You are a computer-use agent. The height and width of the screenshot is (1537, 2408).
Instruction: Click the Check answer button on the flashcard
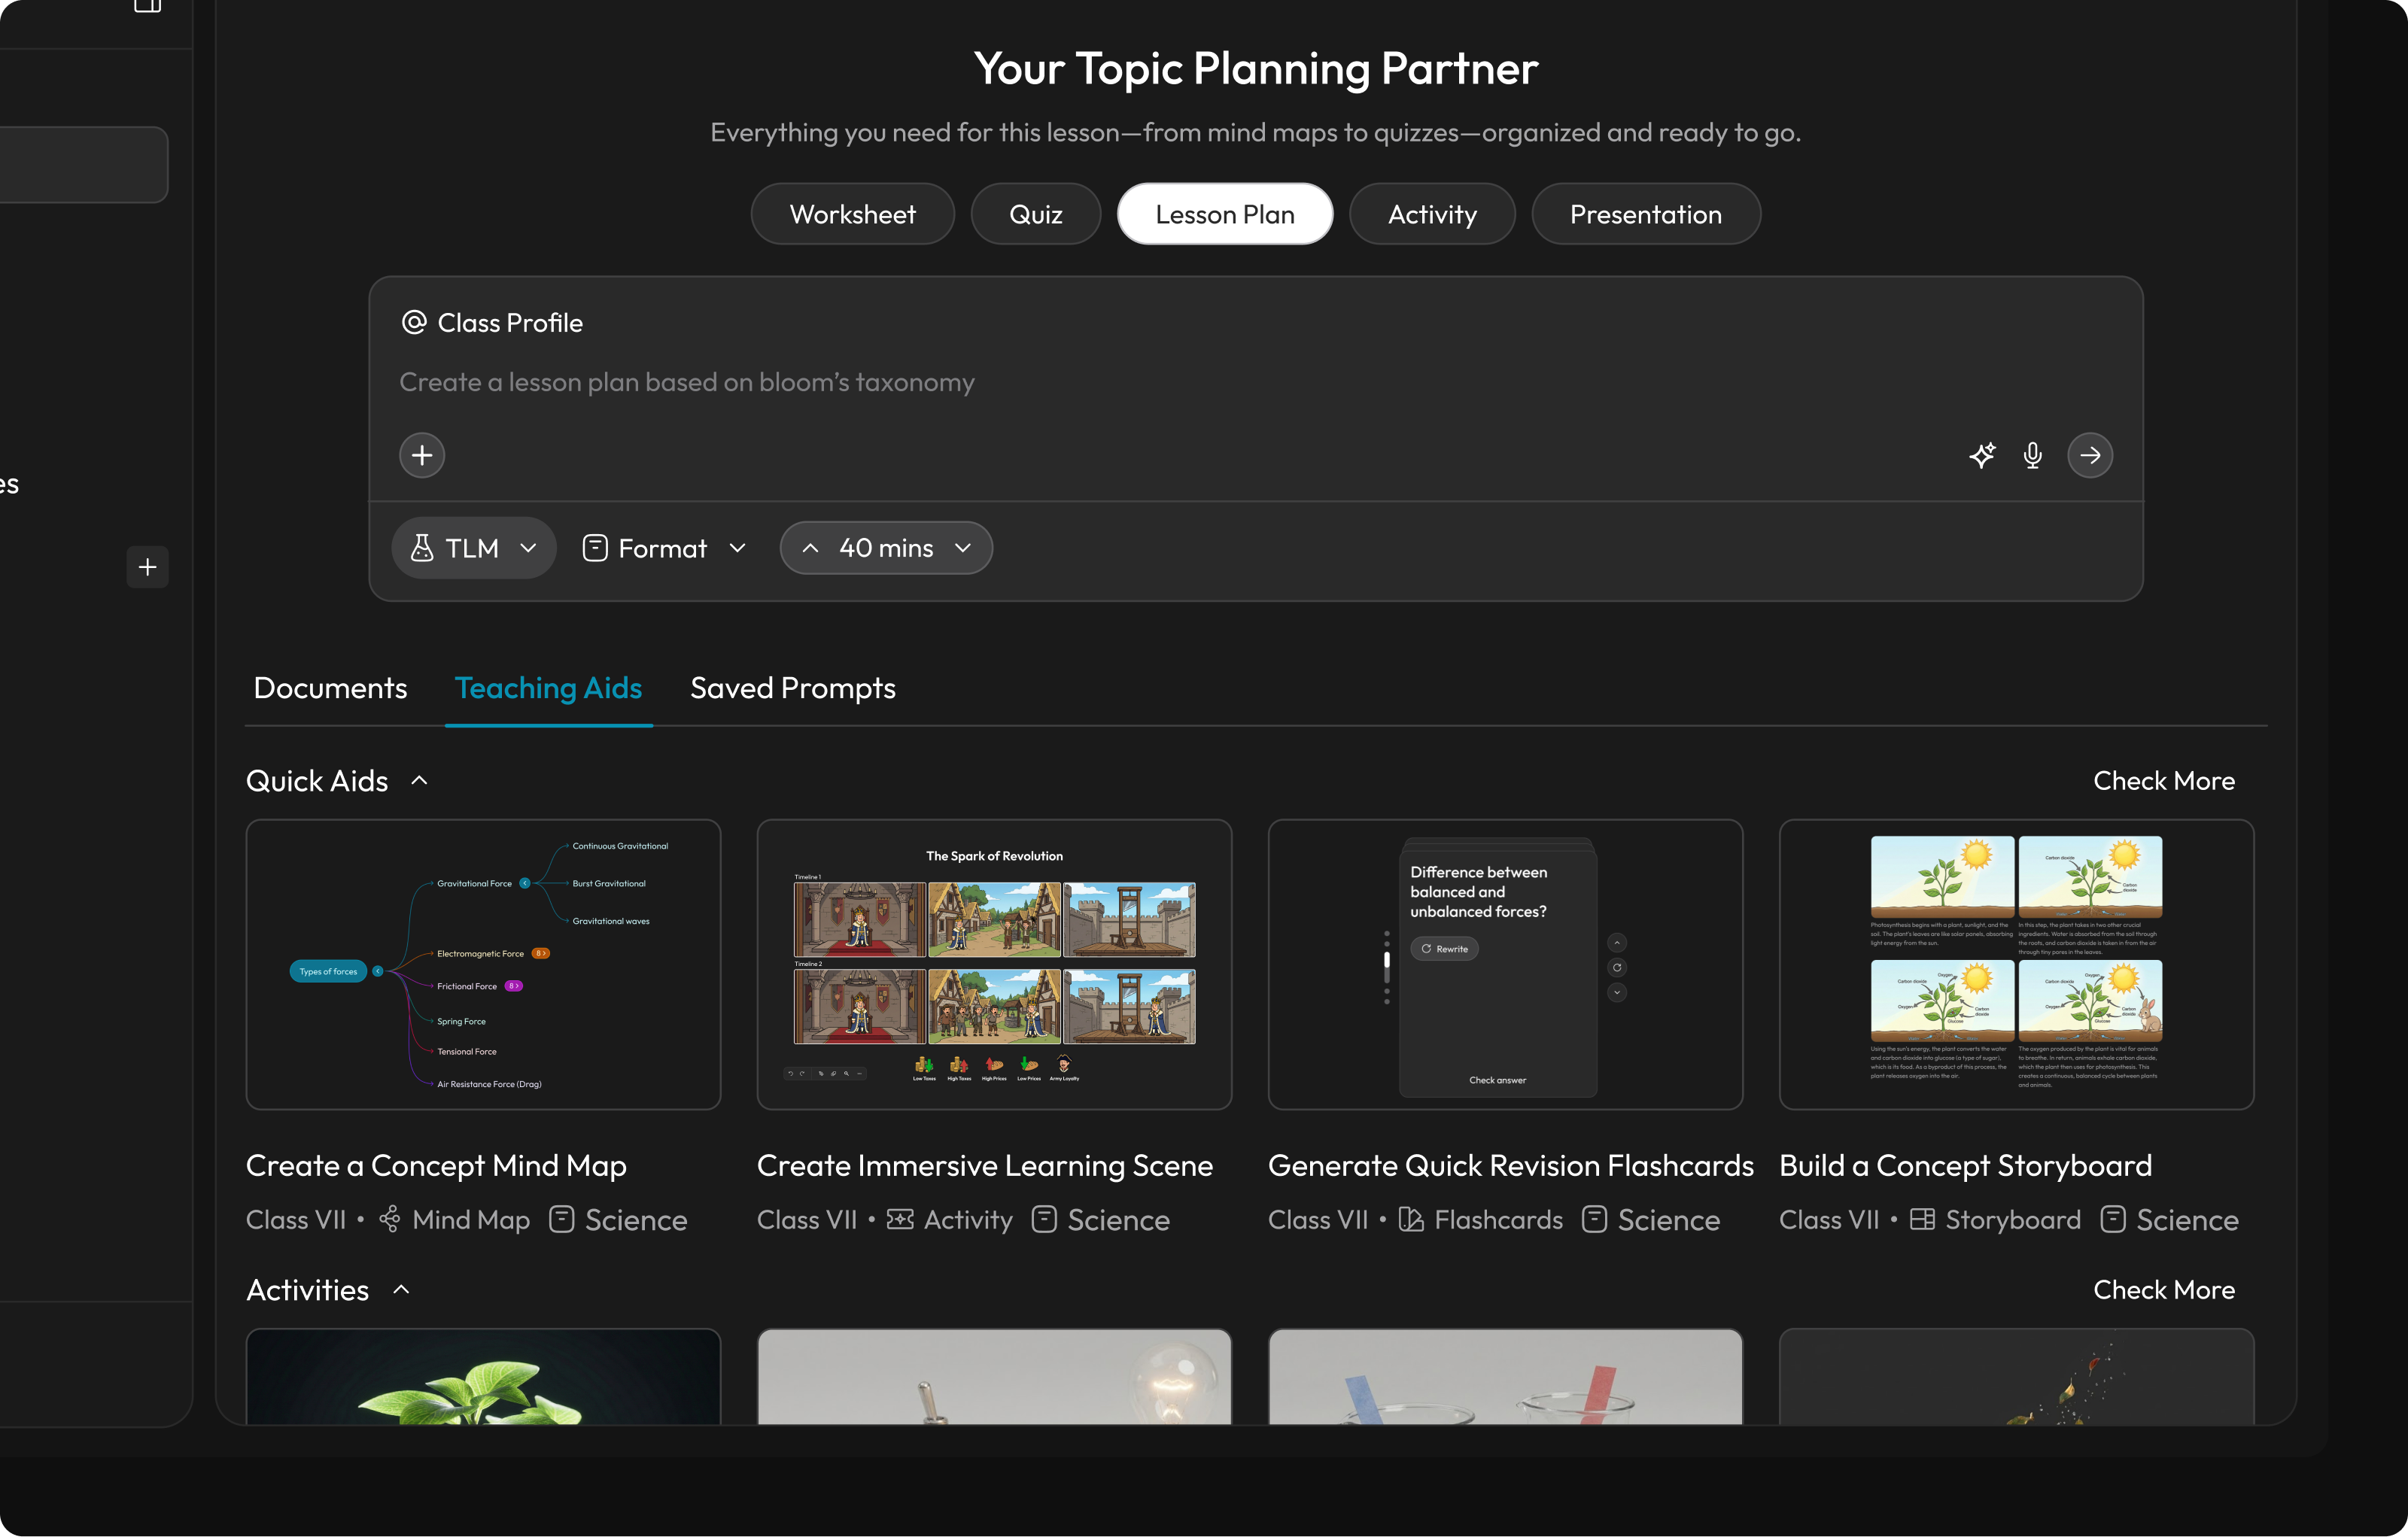(x=1497, y=1080)
